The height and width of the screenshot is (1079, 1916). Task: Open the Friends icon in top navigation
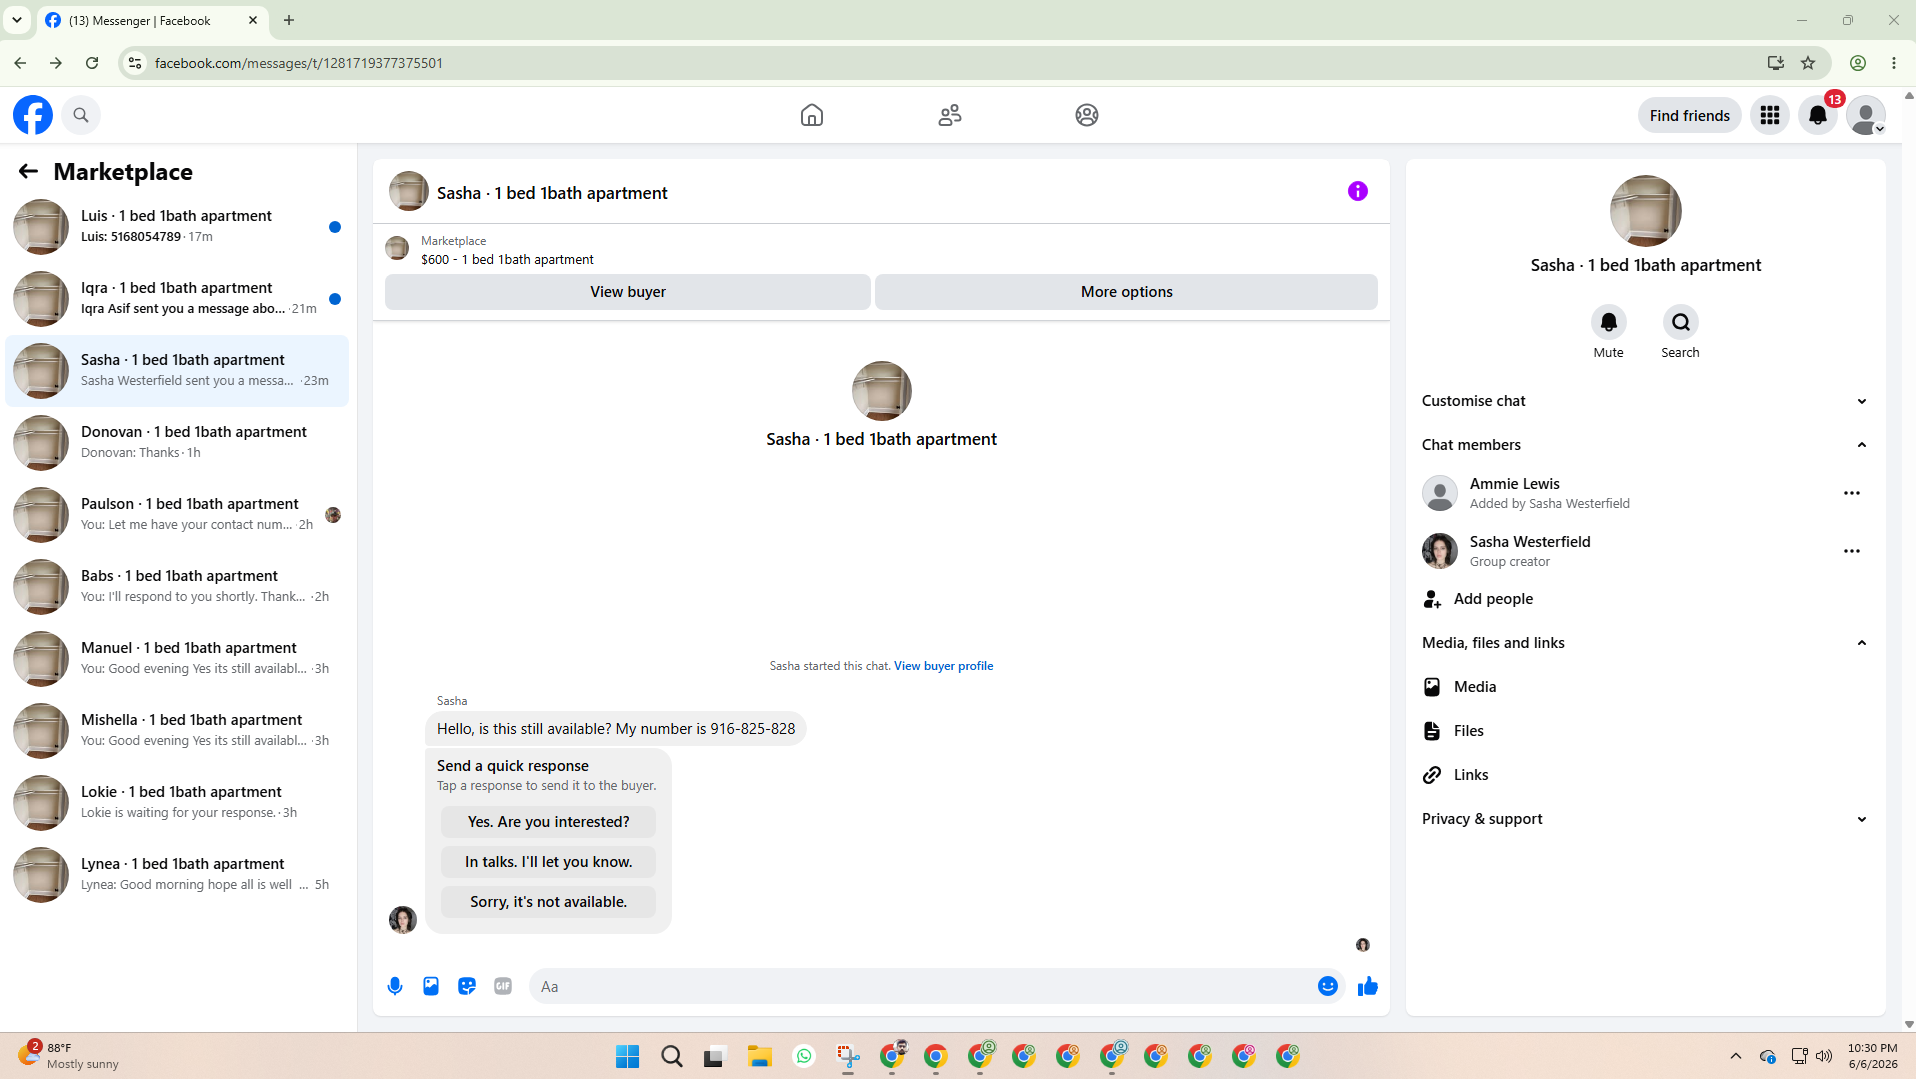point(950,115)
